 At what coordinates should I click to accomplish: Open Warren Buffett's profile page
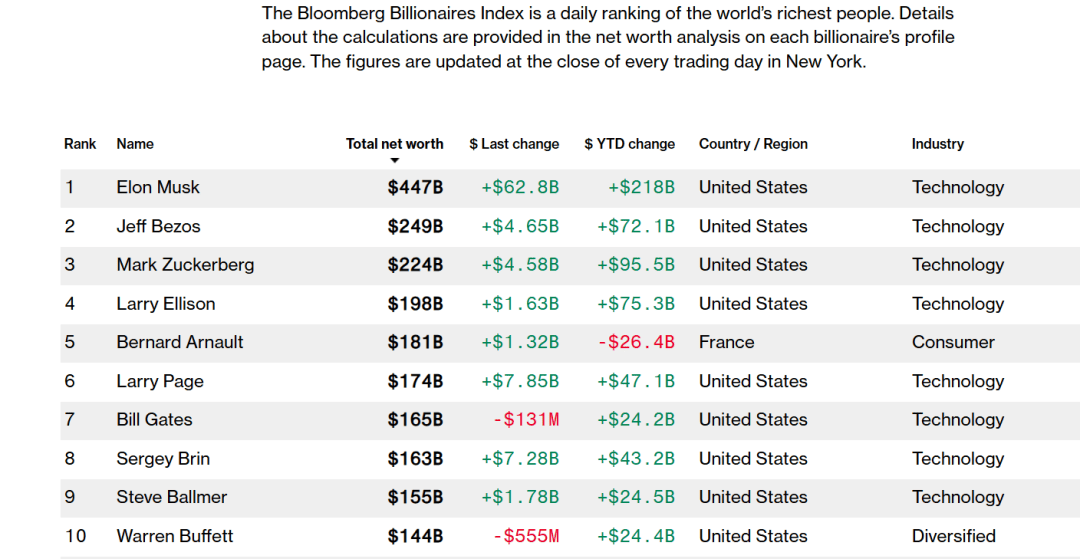[x=175, y=536]
